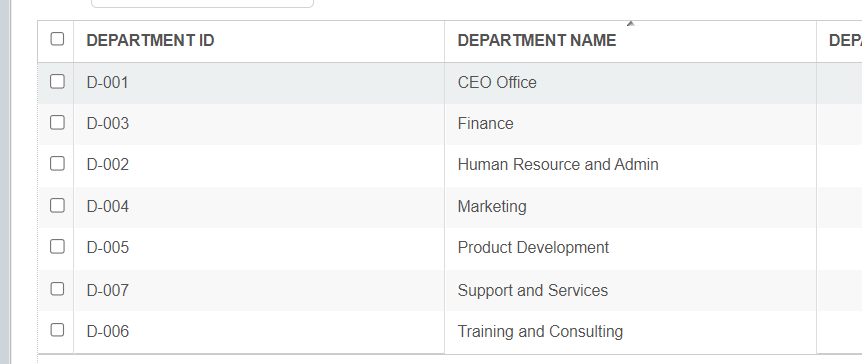
Task: Select the checkbox beside D-003
Action: [x=57, y=123]
